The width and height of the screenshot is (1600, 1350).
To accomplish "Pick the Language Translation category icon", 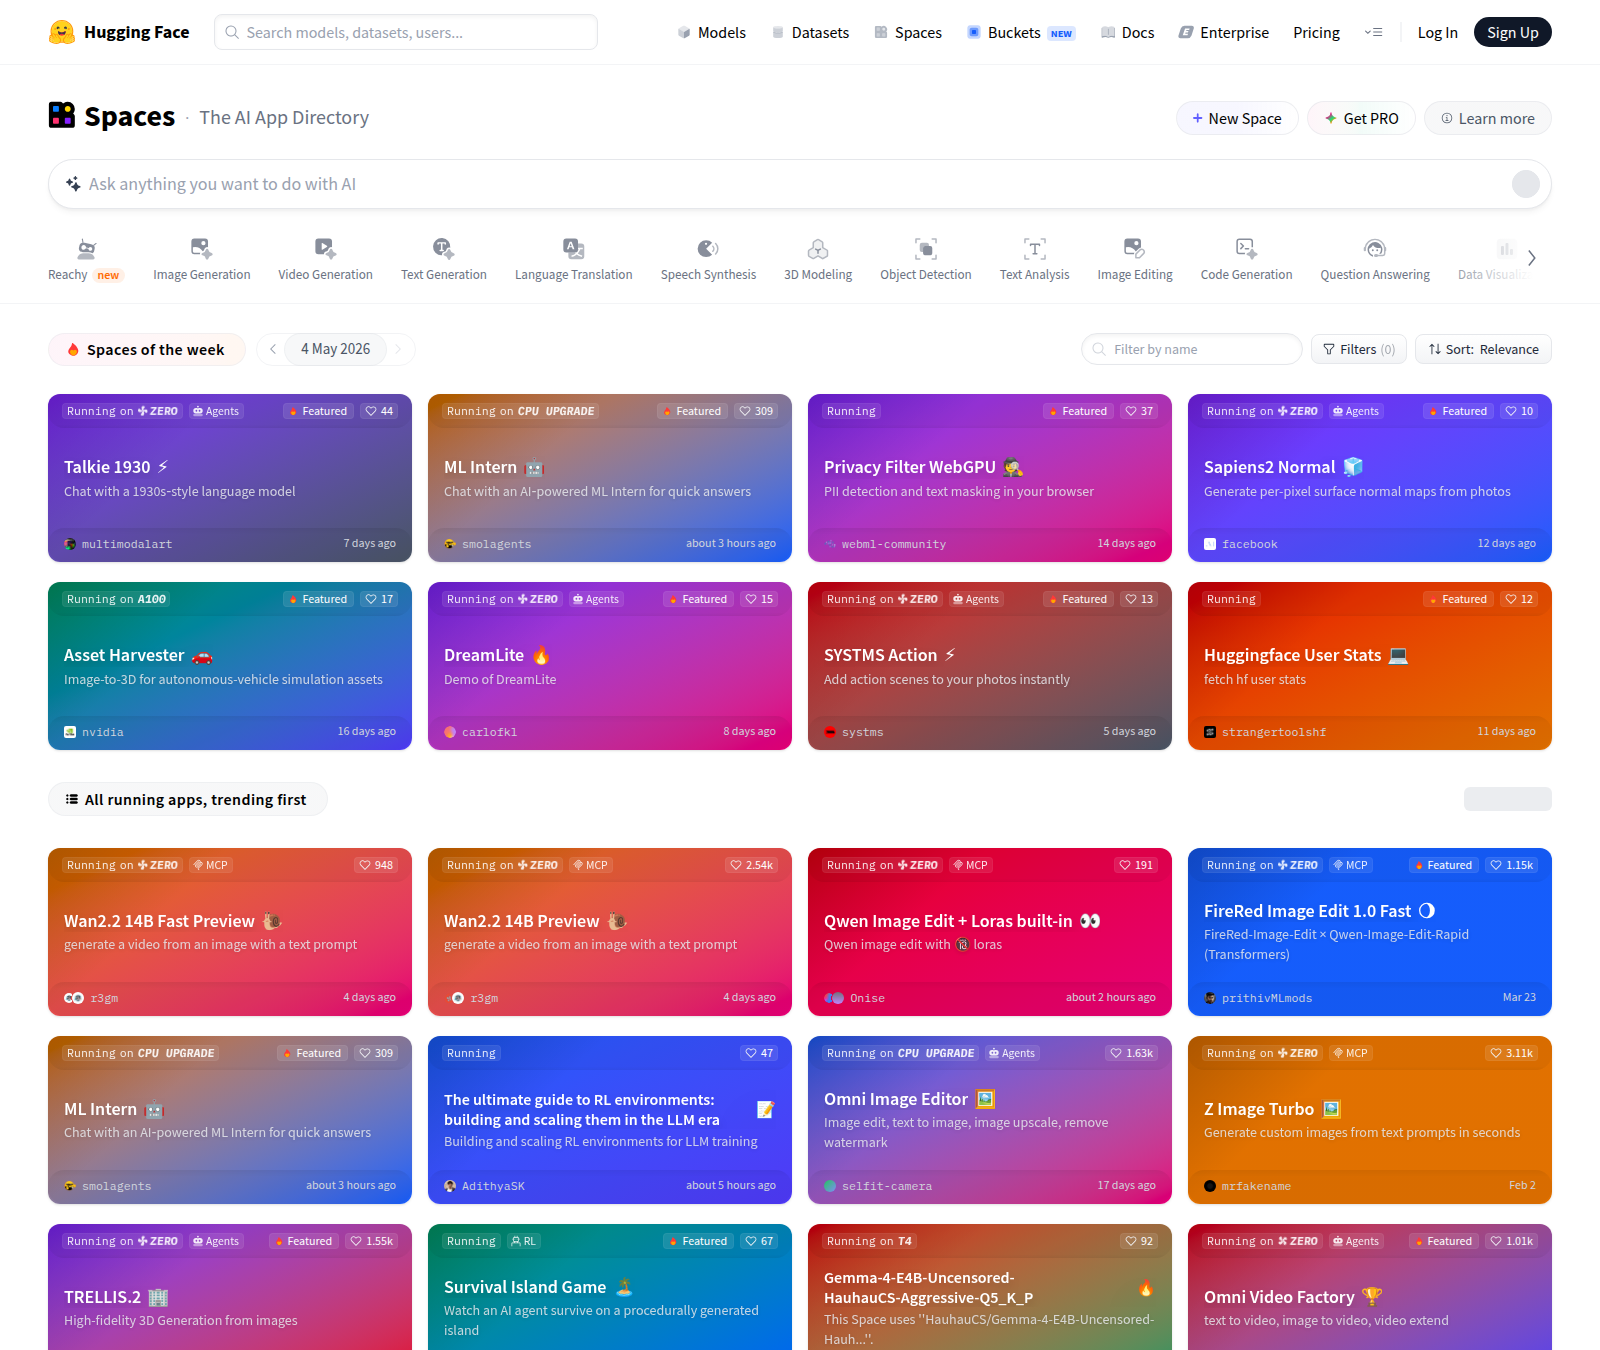I will click(x=573, y=249).
